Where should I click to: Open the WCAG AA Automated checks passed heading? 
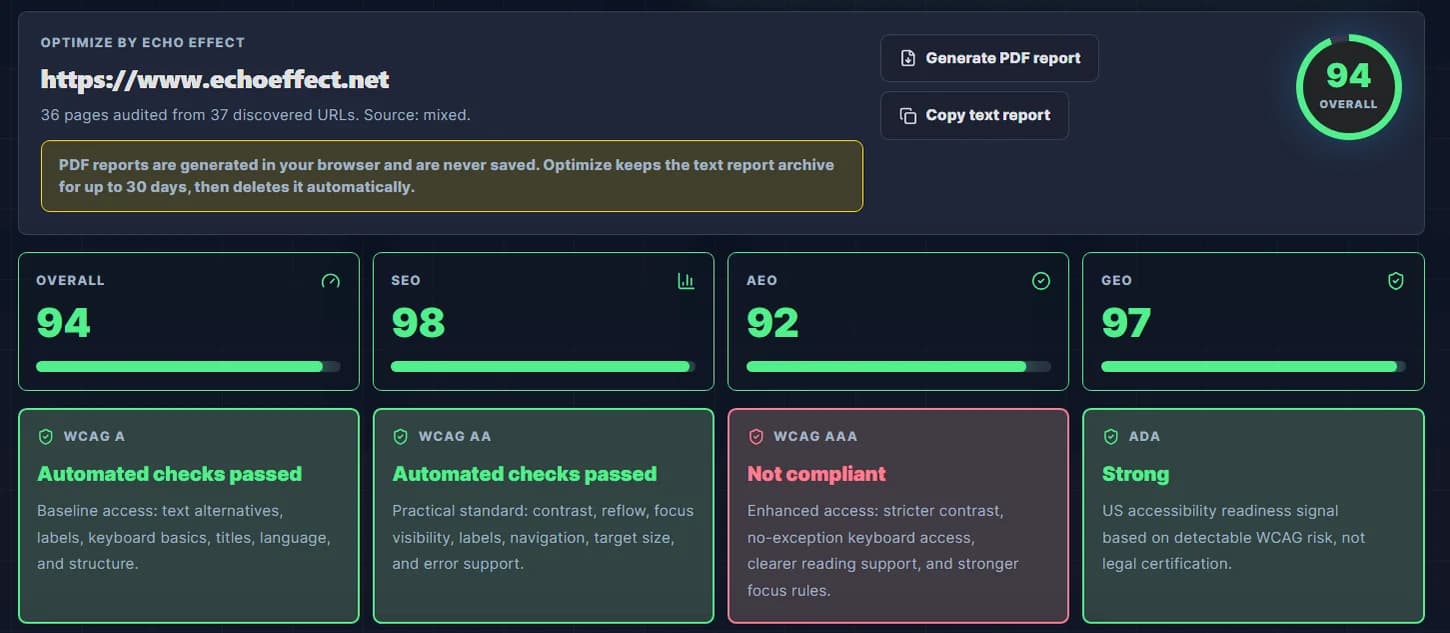point(525,474)
